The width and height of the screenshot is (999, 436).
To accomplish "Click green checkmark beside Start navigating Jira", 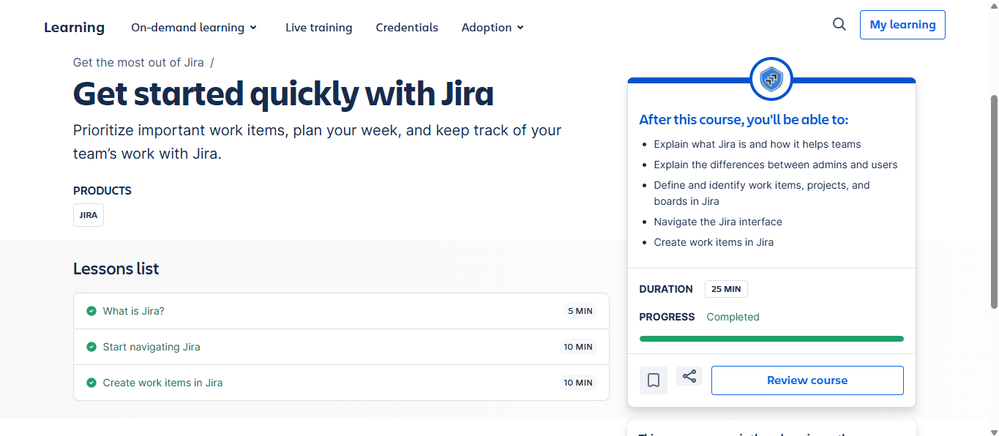I will pos(91,347).
